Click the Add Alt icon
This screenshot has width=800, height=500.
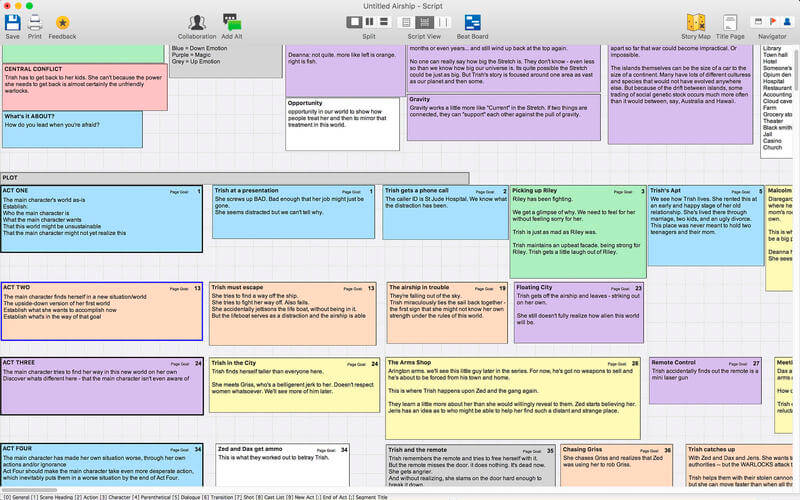[x=231, y=22]
